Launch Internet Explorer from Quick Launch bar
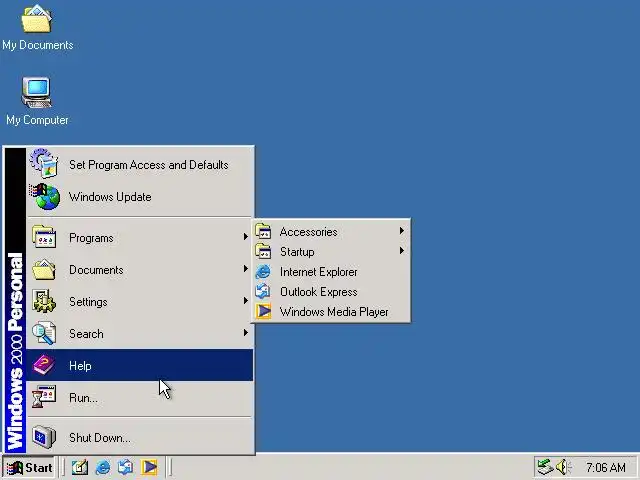This screenshot has height=480, width=640. [102, 467]
